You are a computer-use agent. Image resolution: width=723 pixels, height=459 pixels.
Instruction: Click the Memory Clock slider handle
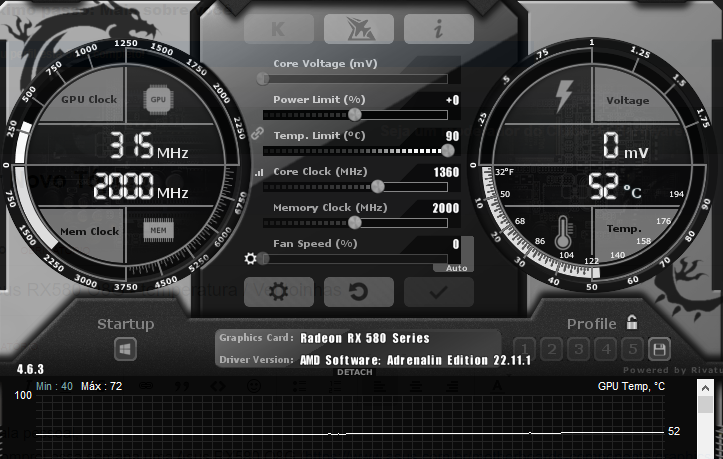coord(355,222)
